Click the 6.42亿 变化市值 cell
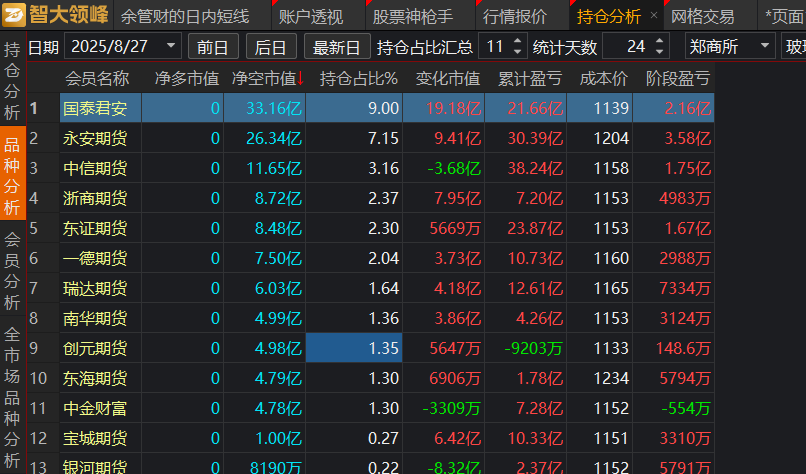The height and width of the screenshot is (474, 806). click(444, 438)
